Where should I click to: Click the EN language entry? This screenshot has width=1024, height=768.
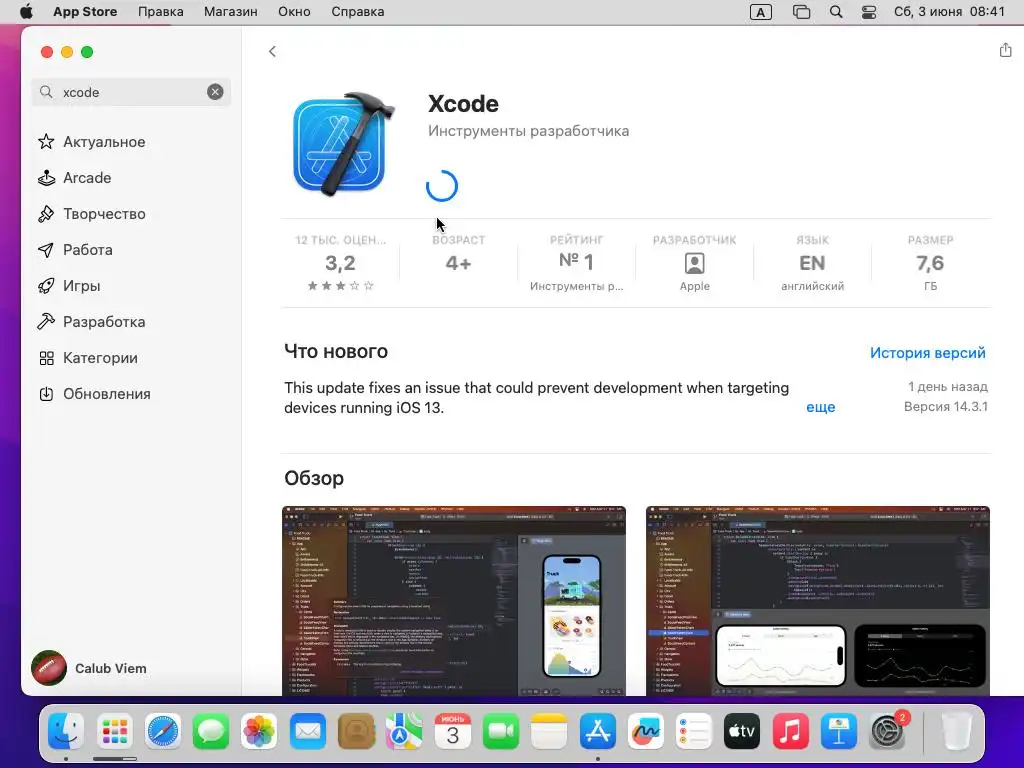point(812,263)
